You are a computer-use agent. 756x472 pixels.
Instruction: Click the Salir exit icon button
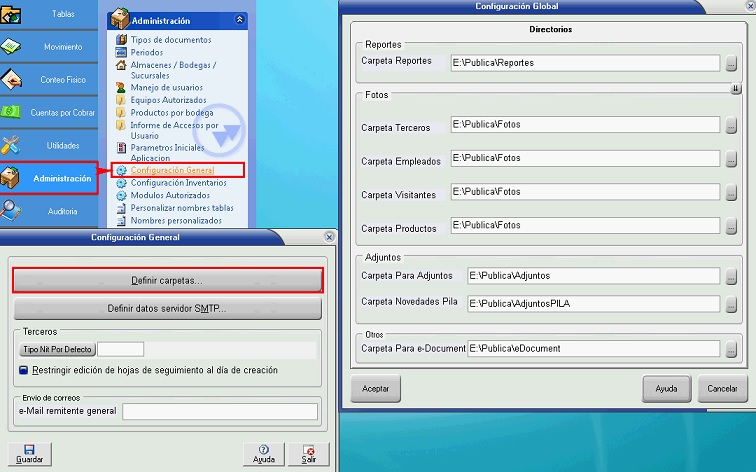[309, 450]
